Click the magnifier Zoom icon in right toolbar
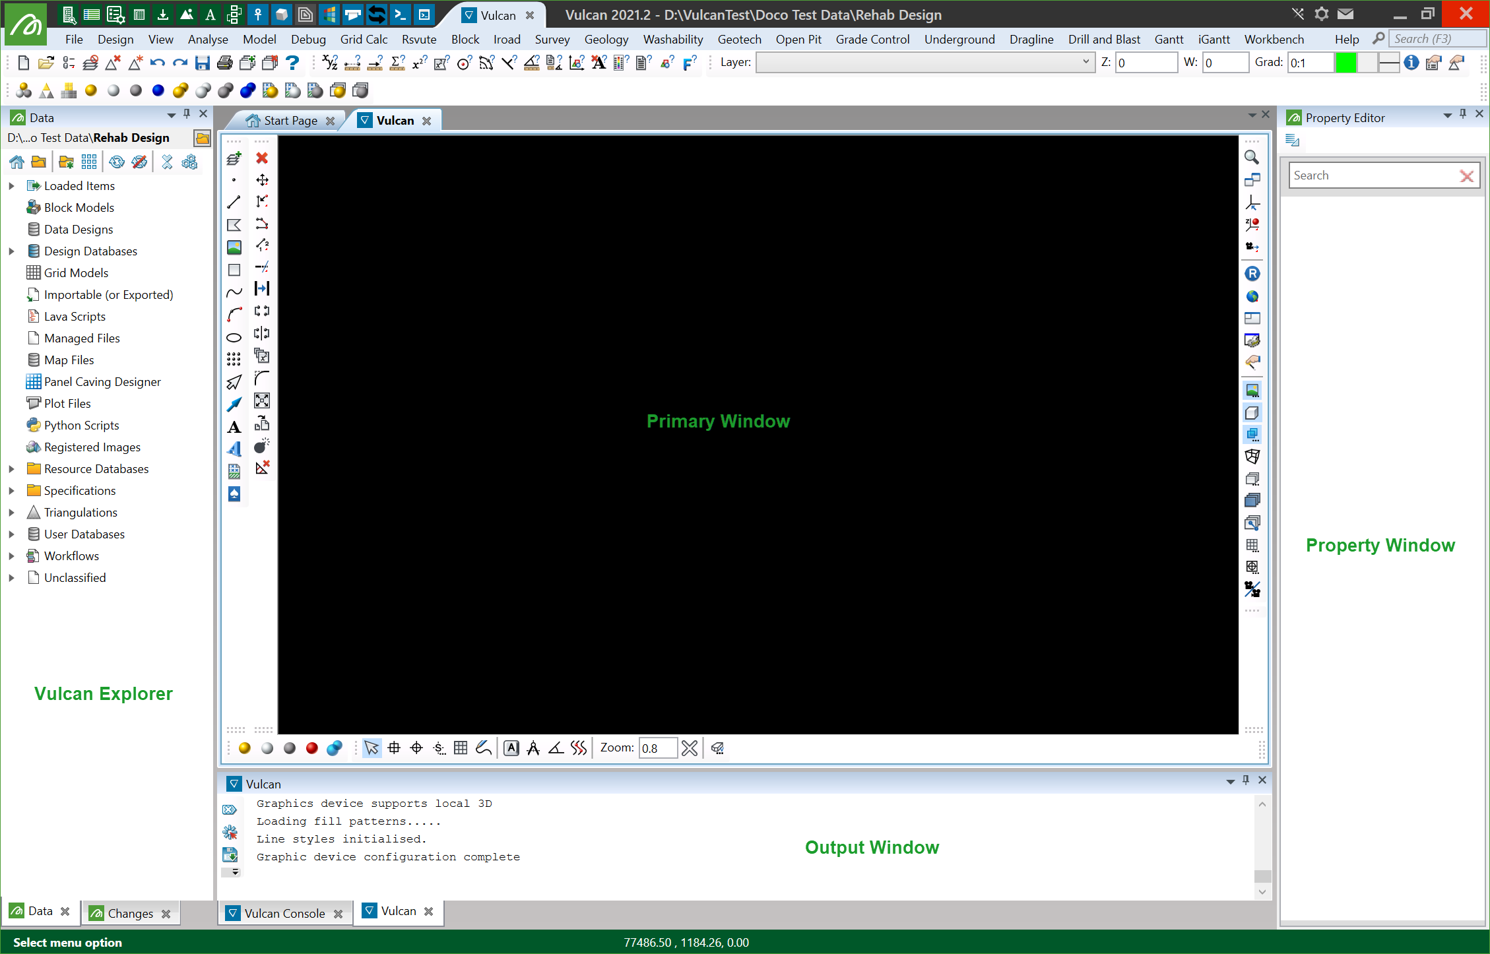Screen dimensions: 1490x954 1252,158
